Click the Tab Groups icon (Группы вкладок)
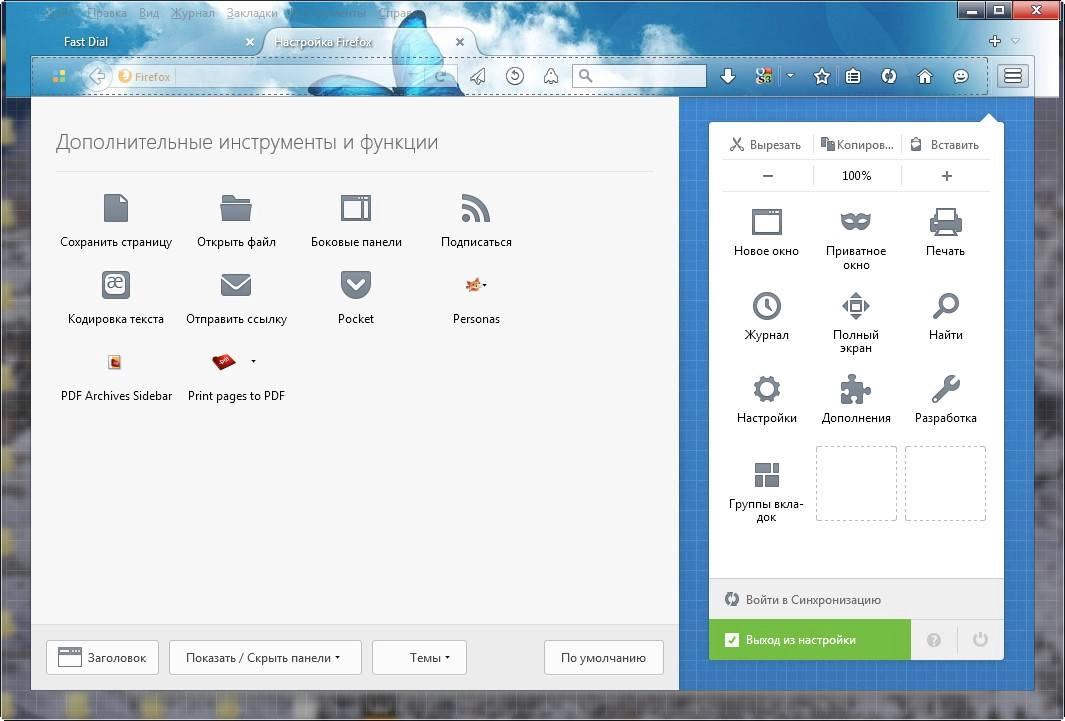The image size is (1065, 721). [767, 475]
